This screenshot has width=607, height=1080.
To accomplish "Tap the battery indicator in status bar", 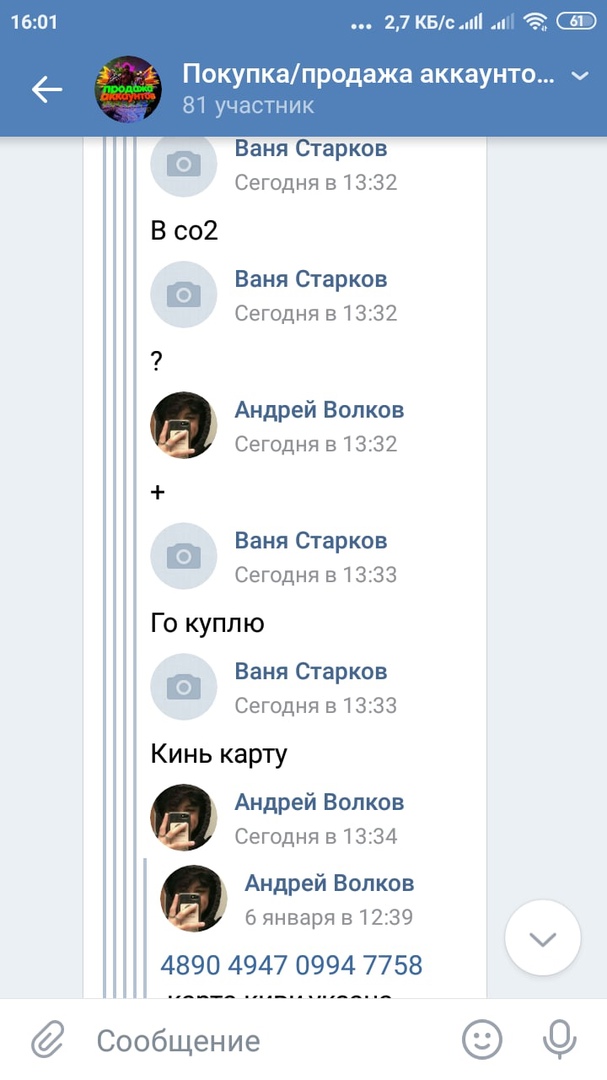I will [x=577, y=21].
